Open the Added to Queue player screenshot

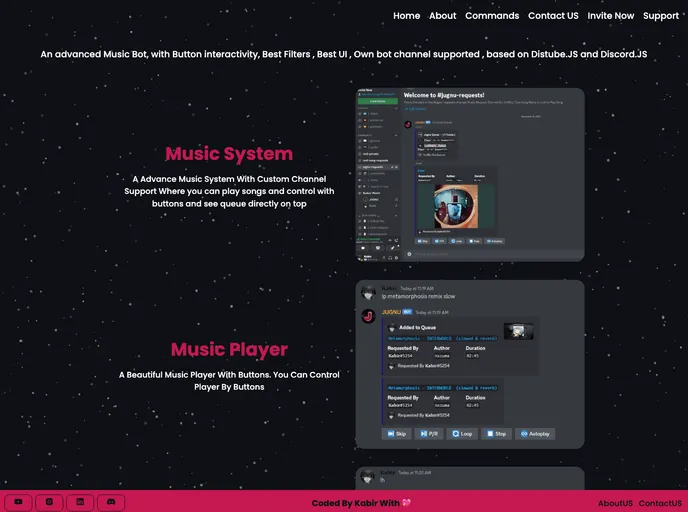(470, 364)
